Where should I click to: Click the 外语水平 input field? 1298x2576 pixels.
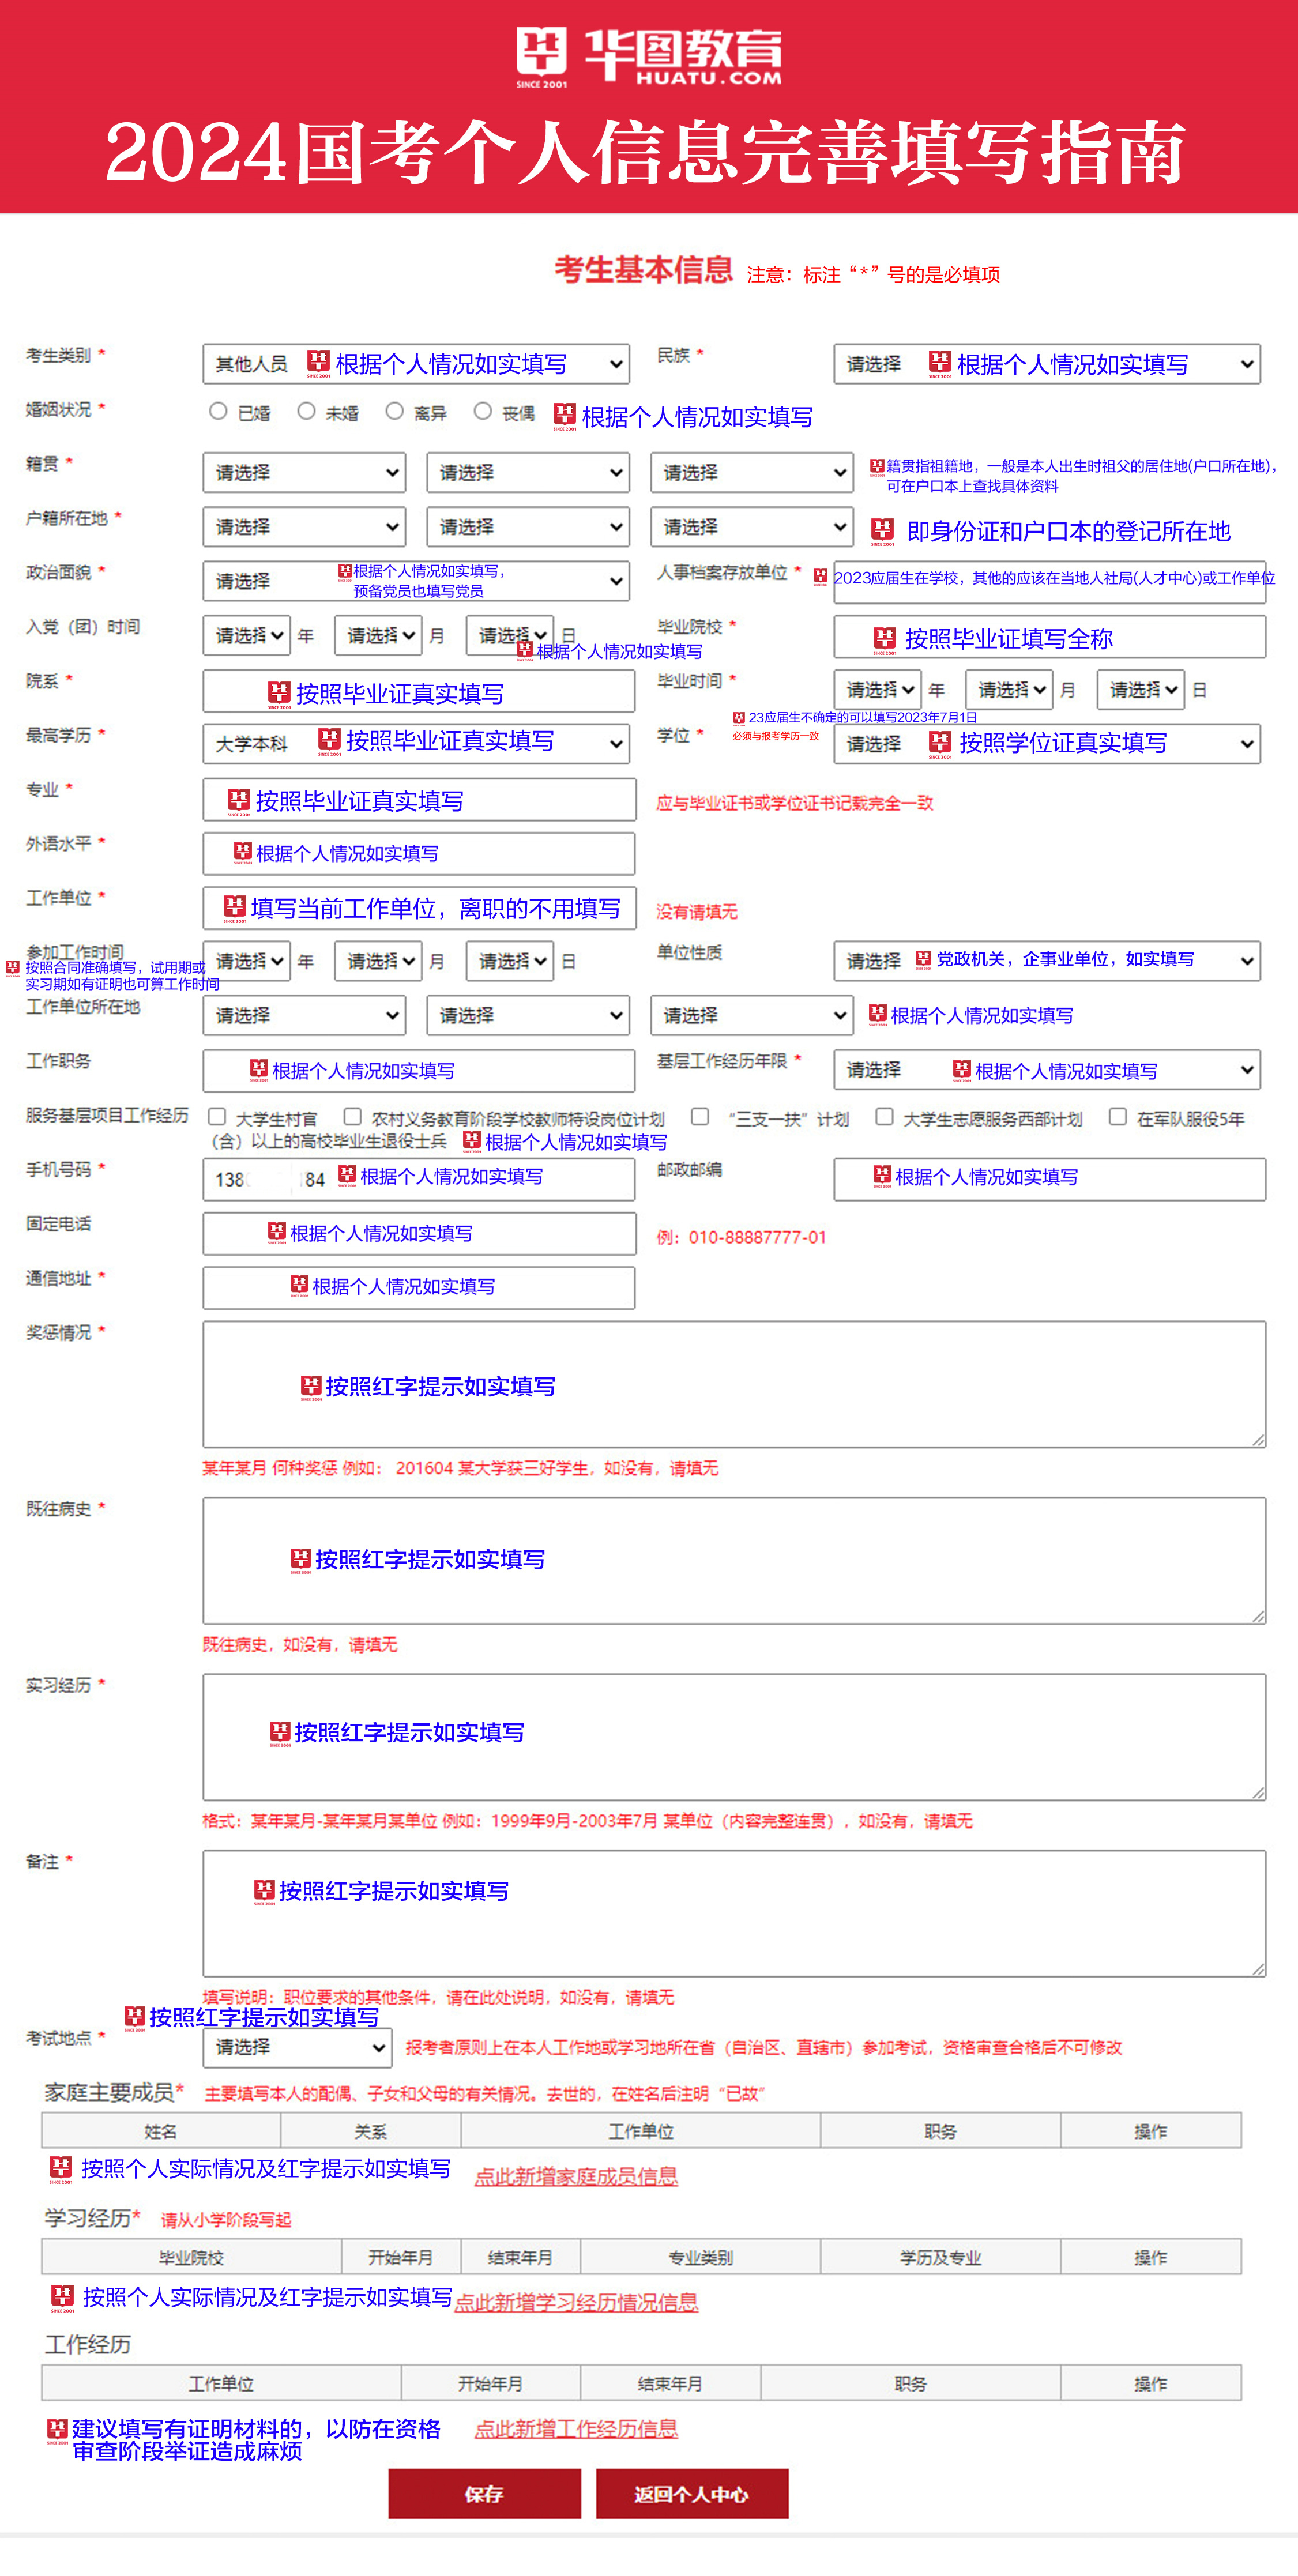[x=419, y=854]
